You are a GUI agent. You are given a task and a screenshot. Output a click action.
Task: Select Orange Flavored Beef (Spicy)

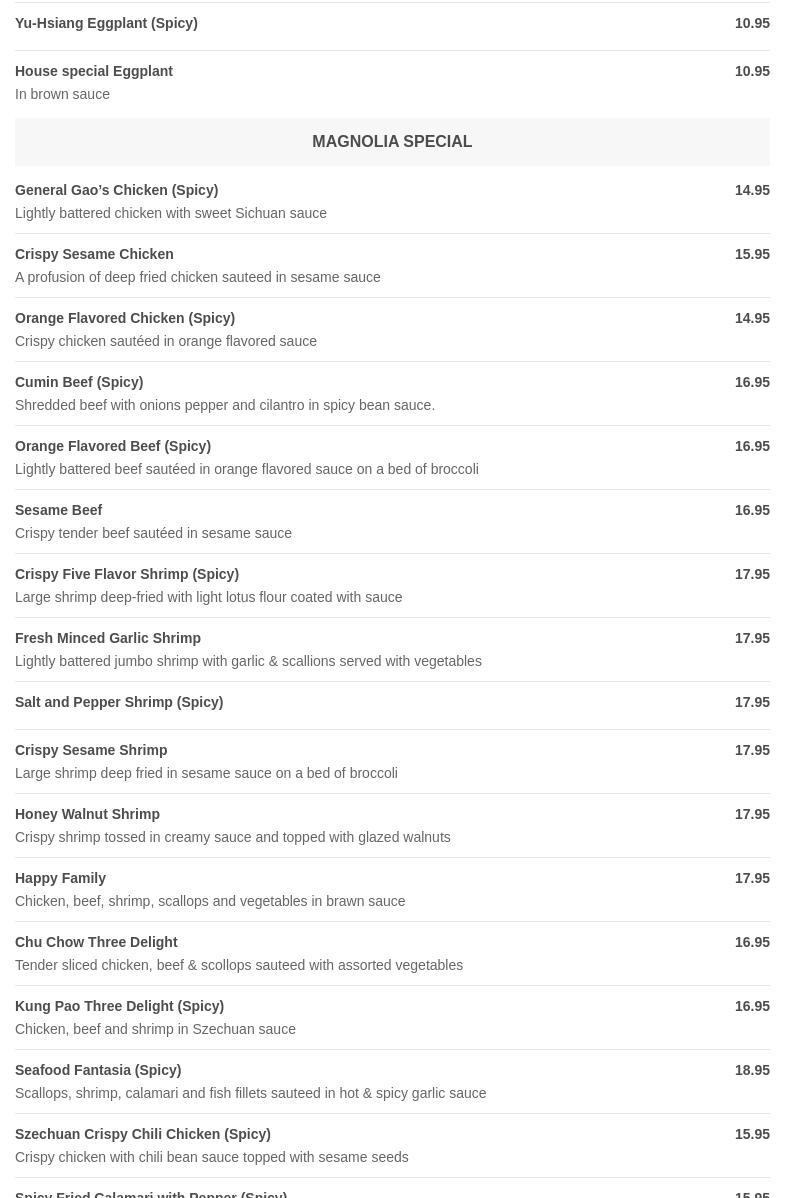[x=113, y=446]
